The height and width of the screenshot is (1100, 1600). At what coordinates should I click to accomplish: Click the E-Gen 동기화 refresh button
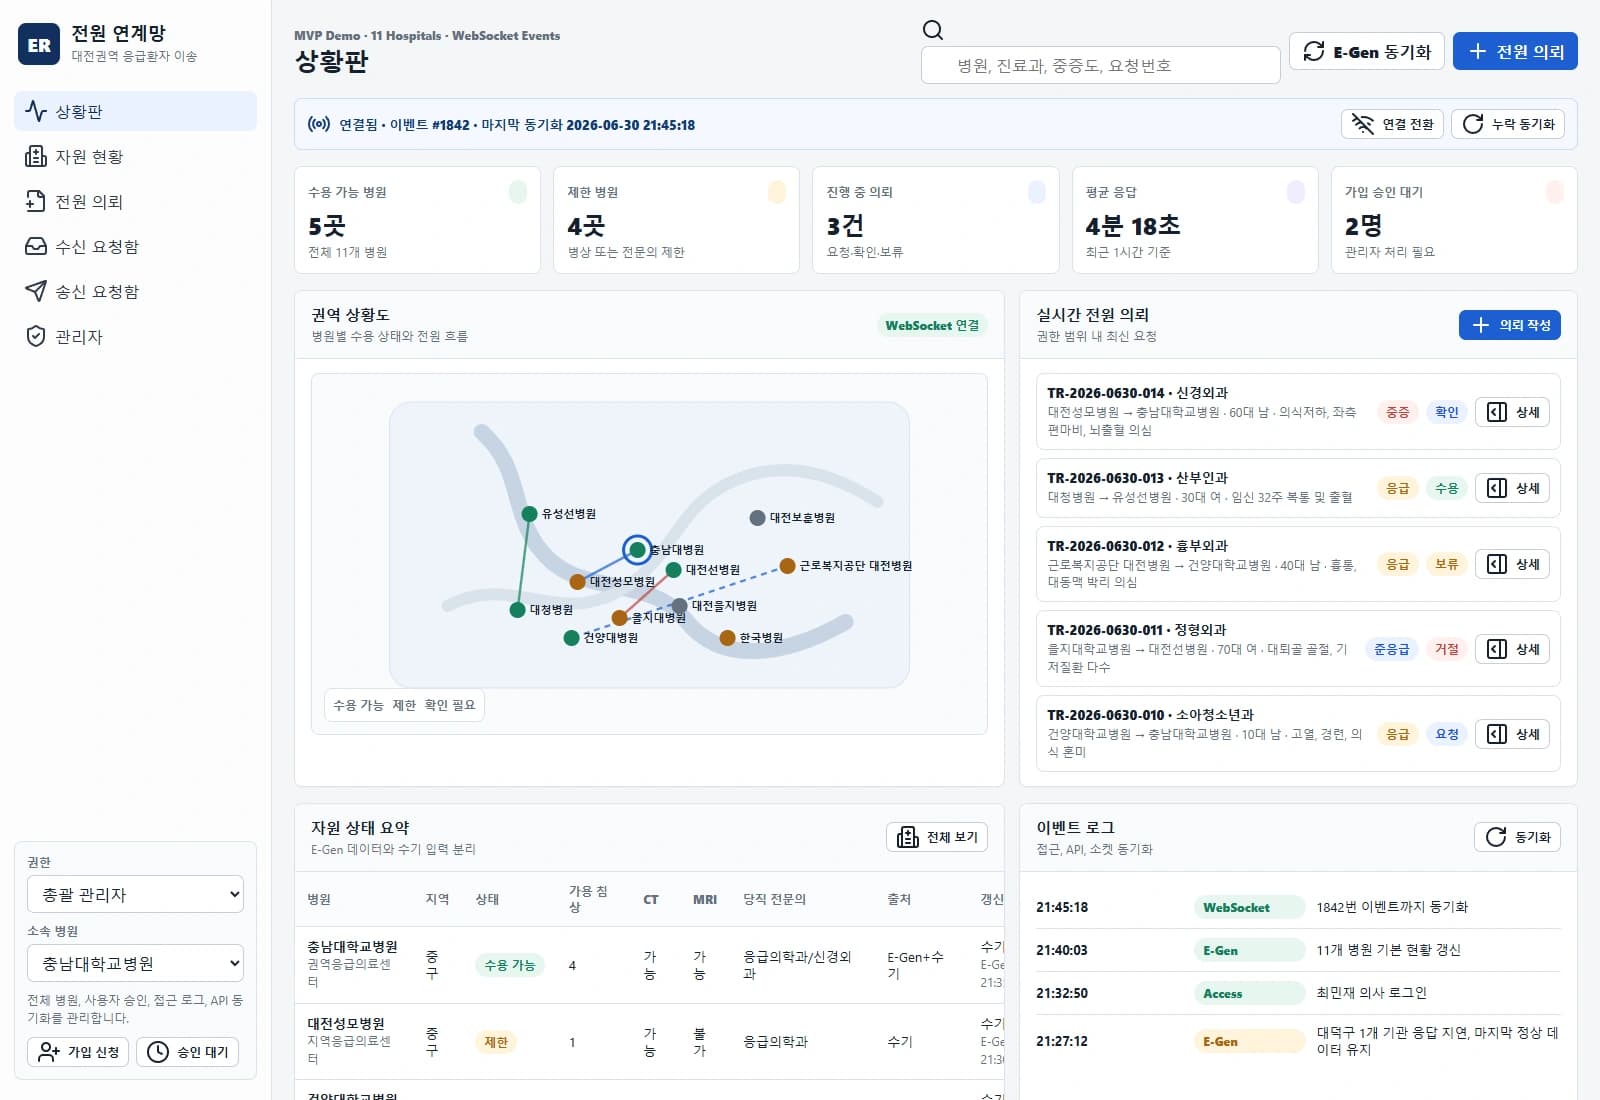coord(1366,51)
